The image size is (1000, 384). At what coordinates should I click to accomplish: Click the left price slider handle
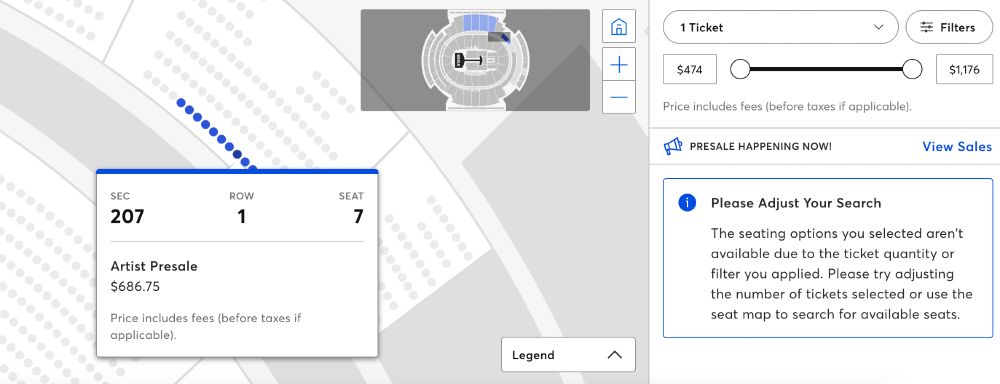click(740, 69)
